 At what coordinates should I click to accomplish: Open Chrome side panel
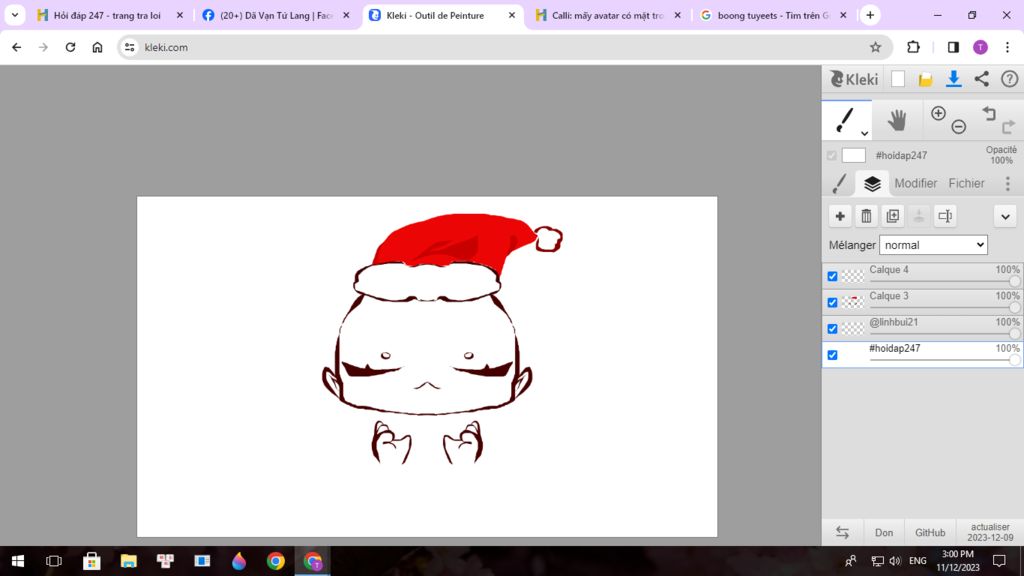tap(953, 47)
